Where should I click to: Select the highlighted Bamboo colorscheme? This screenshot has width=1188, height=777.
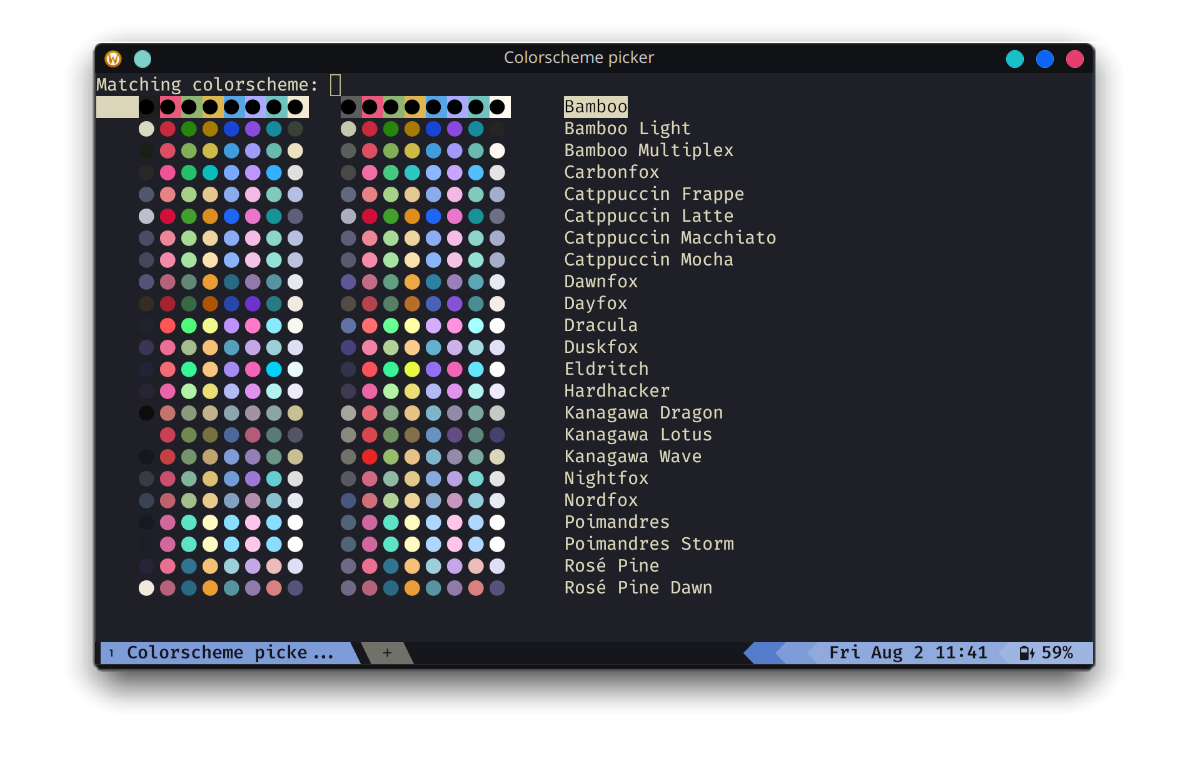coord(595,106)
